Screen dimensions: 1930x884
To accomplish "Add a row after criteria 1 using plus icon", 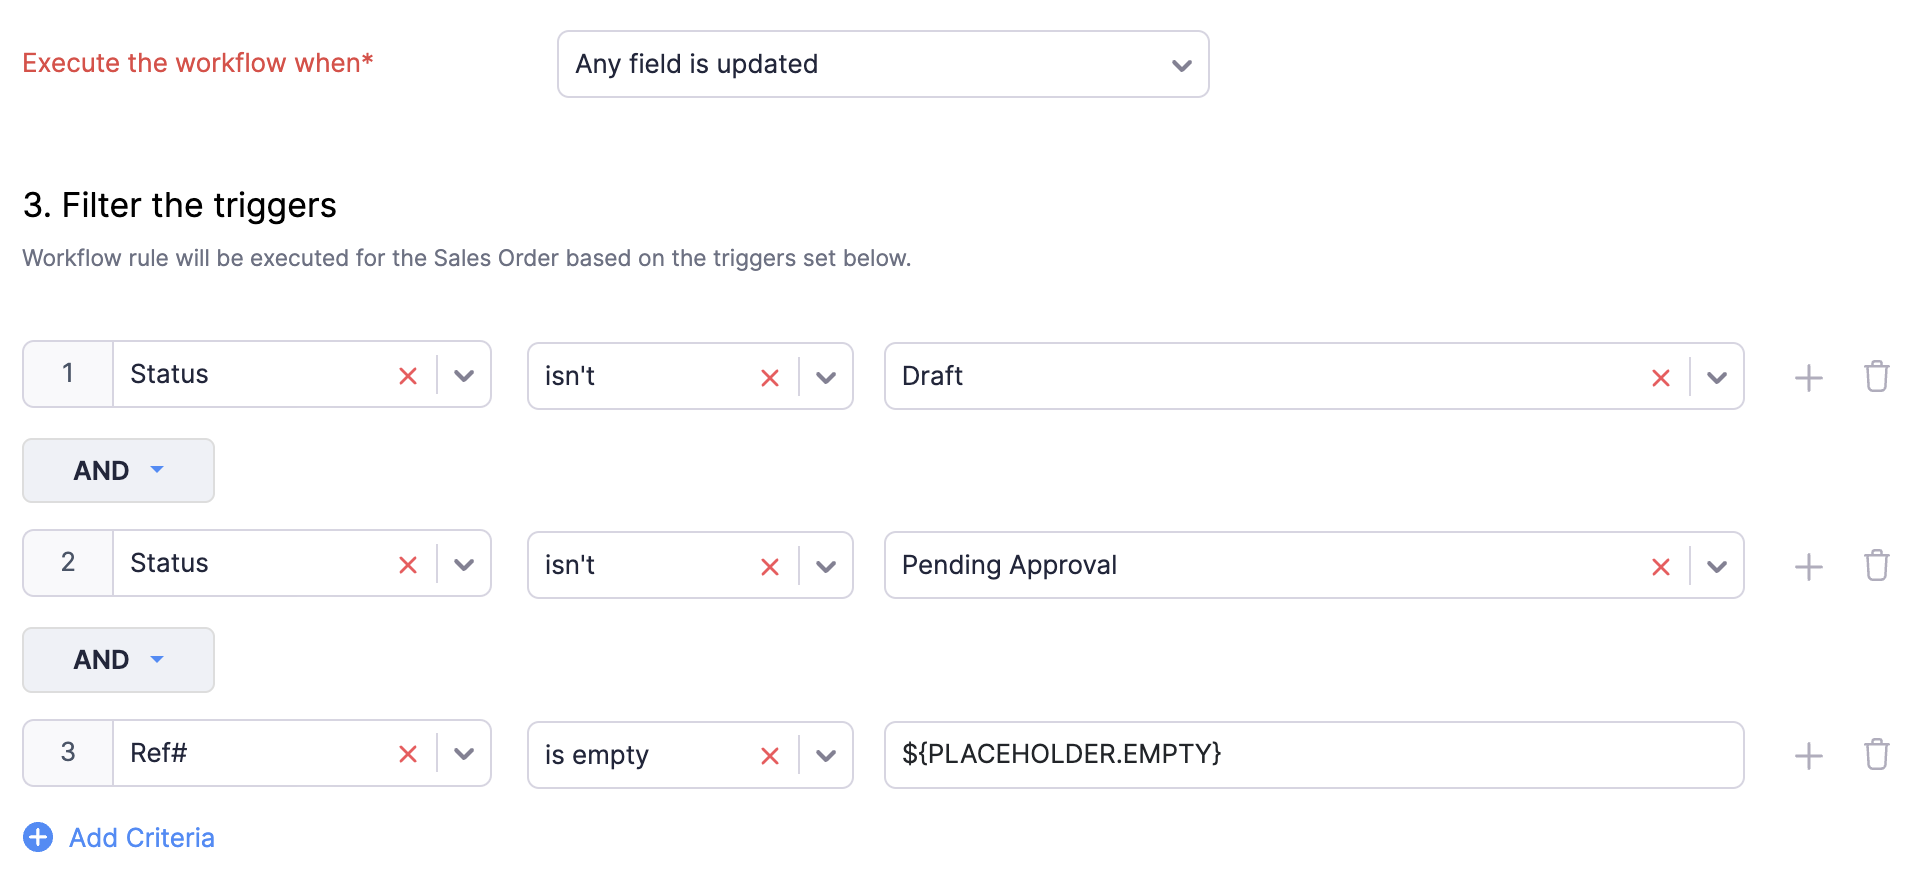I will (1808, 378).
